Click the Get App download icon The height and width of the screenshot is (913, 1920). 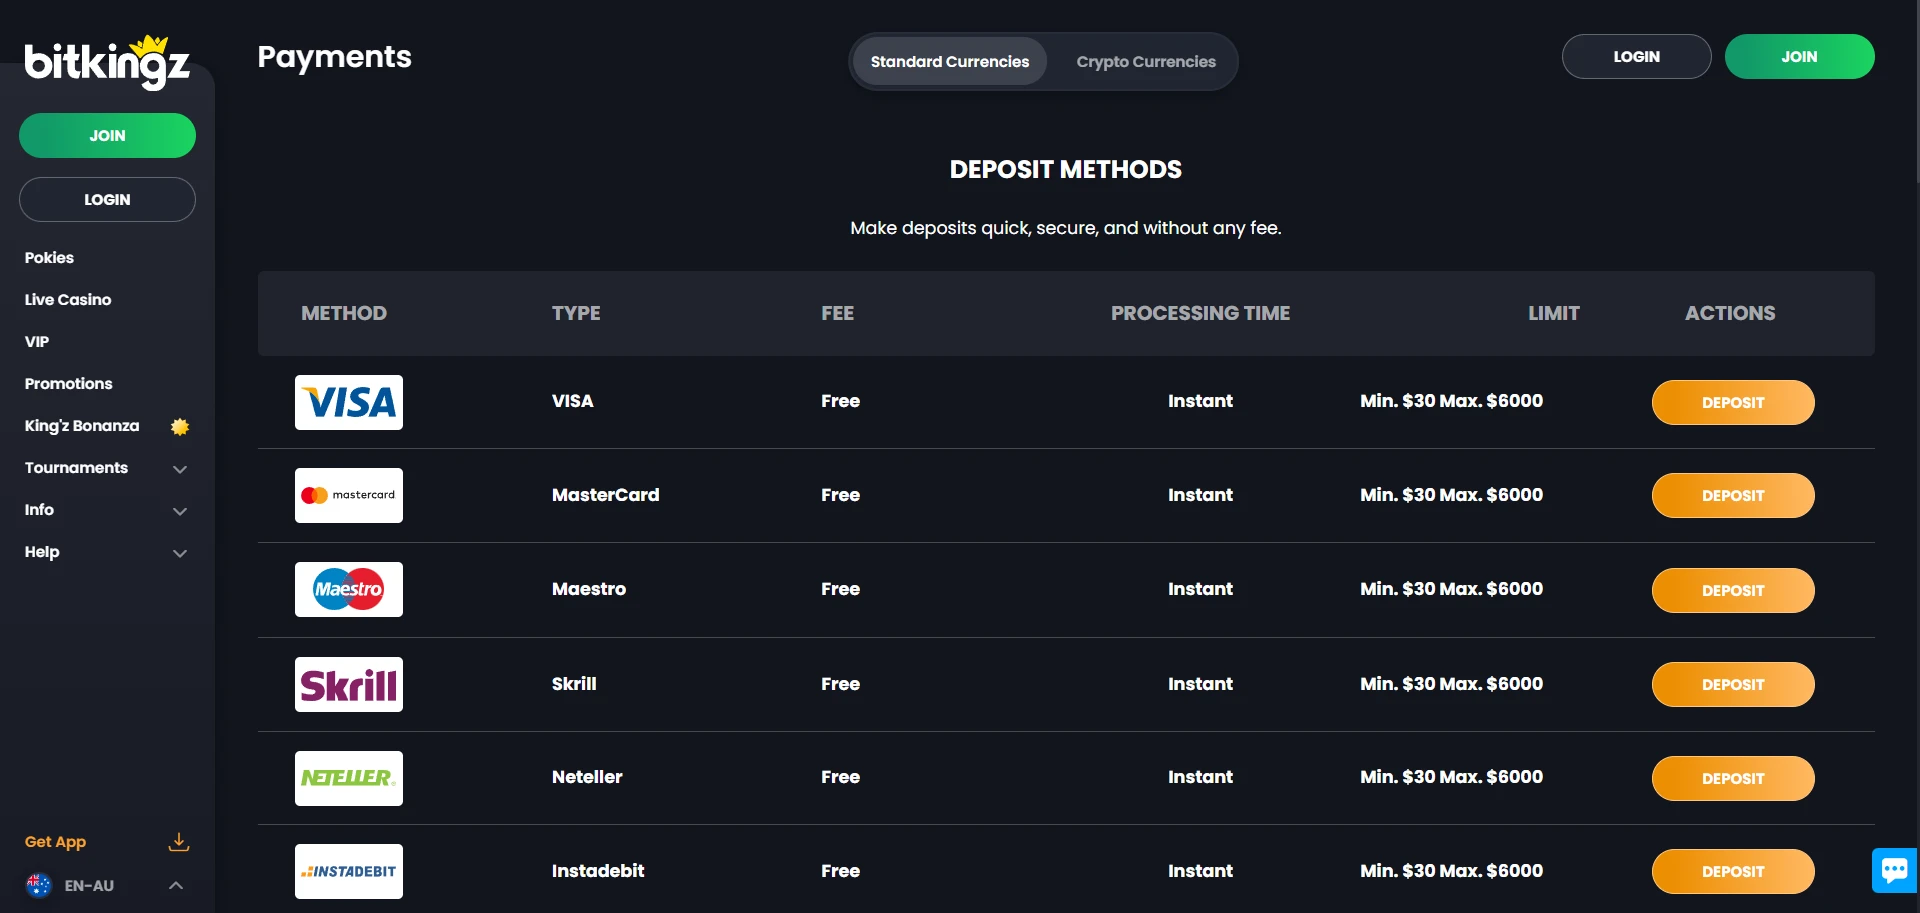coord(179,842)
